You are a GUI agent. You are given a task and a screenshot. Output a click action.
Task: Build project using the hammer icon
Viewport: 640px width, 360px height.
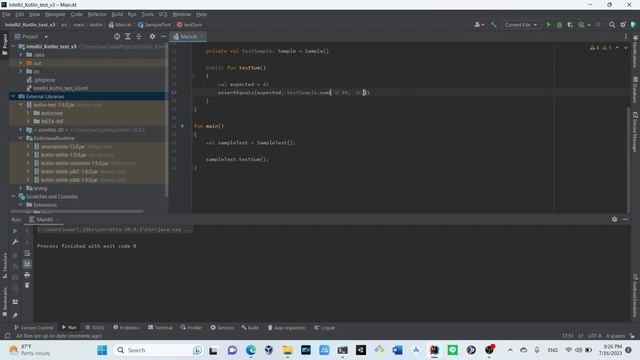click(493, 25)
